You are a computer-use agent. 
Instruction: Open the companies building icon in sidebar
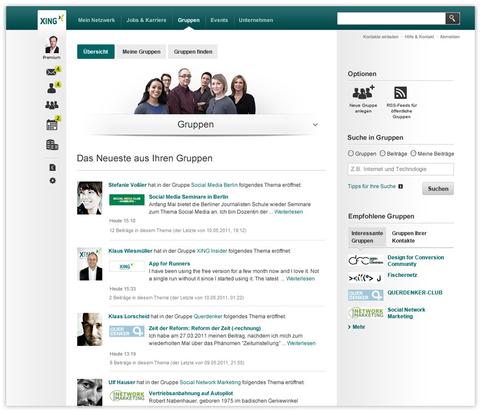click(x=52, y=145)
